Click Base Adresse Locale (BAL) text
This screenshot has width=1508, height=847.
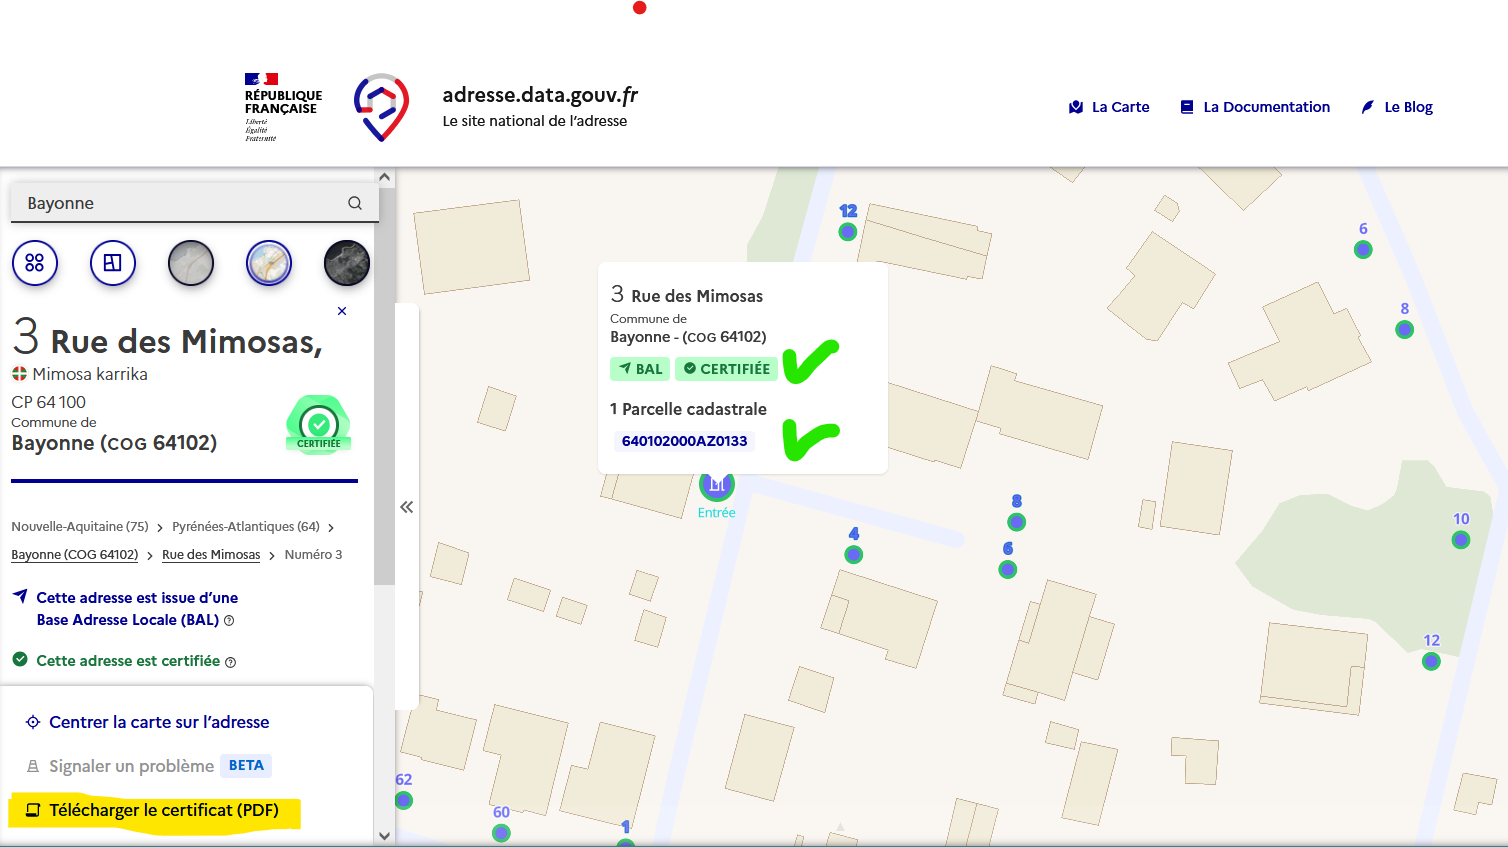[x=128, y=620]
